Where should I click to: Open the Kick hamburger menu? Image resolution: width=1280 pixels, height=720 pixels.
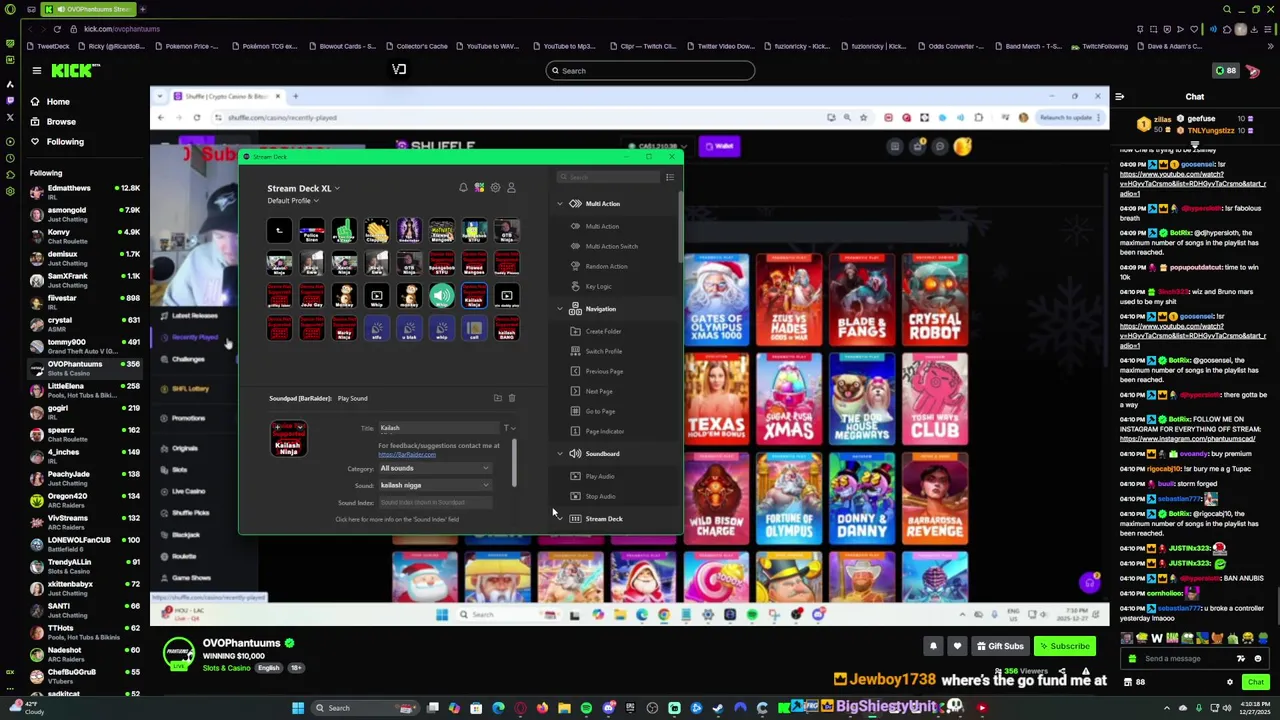click(x=36, y=70)
